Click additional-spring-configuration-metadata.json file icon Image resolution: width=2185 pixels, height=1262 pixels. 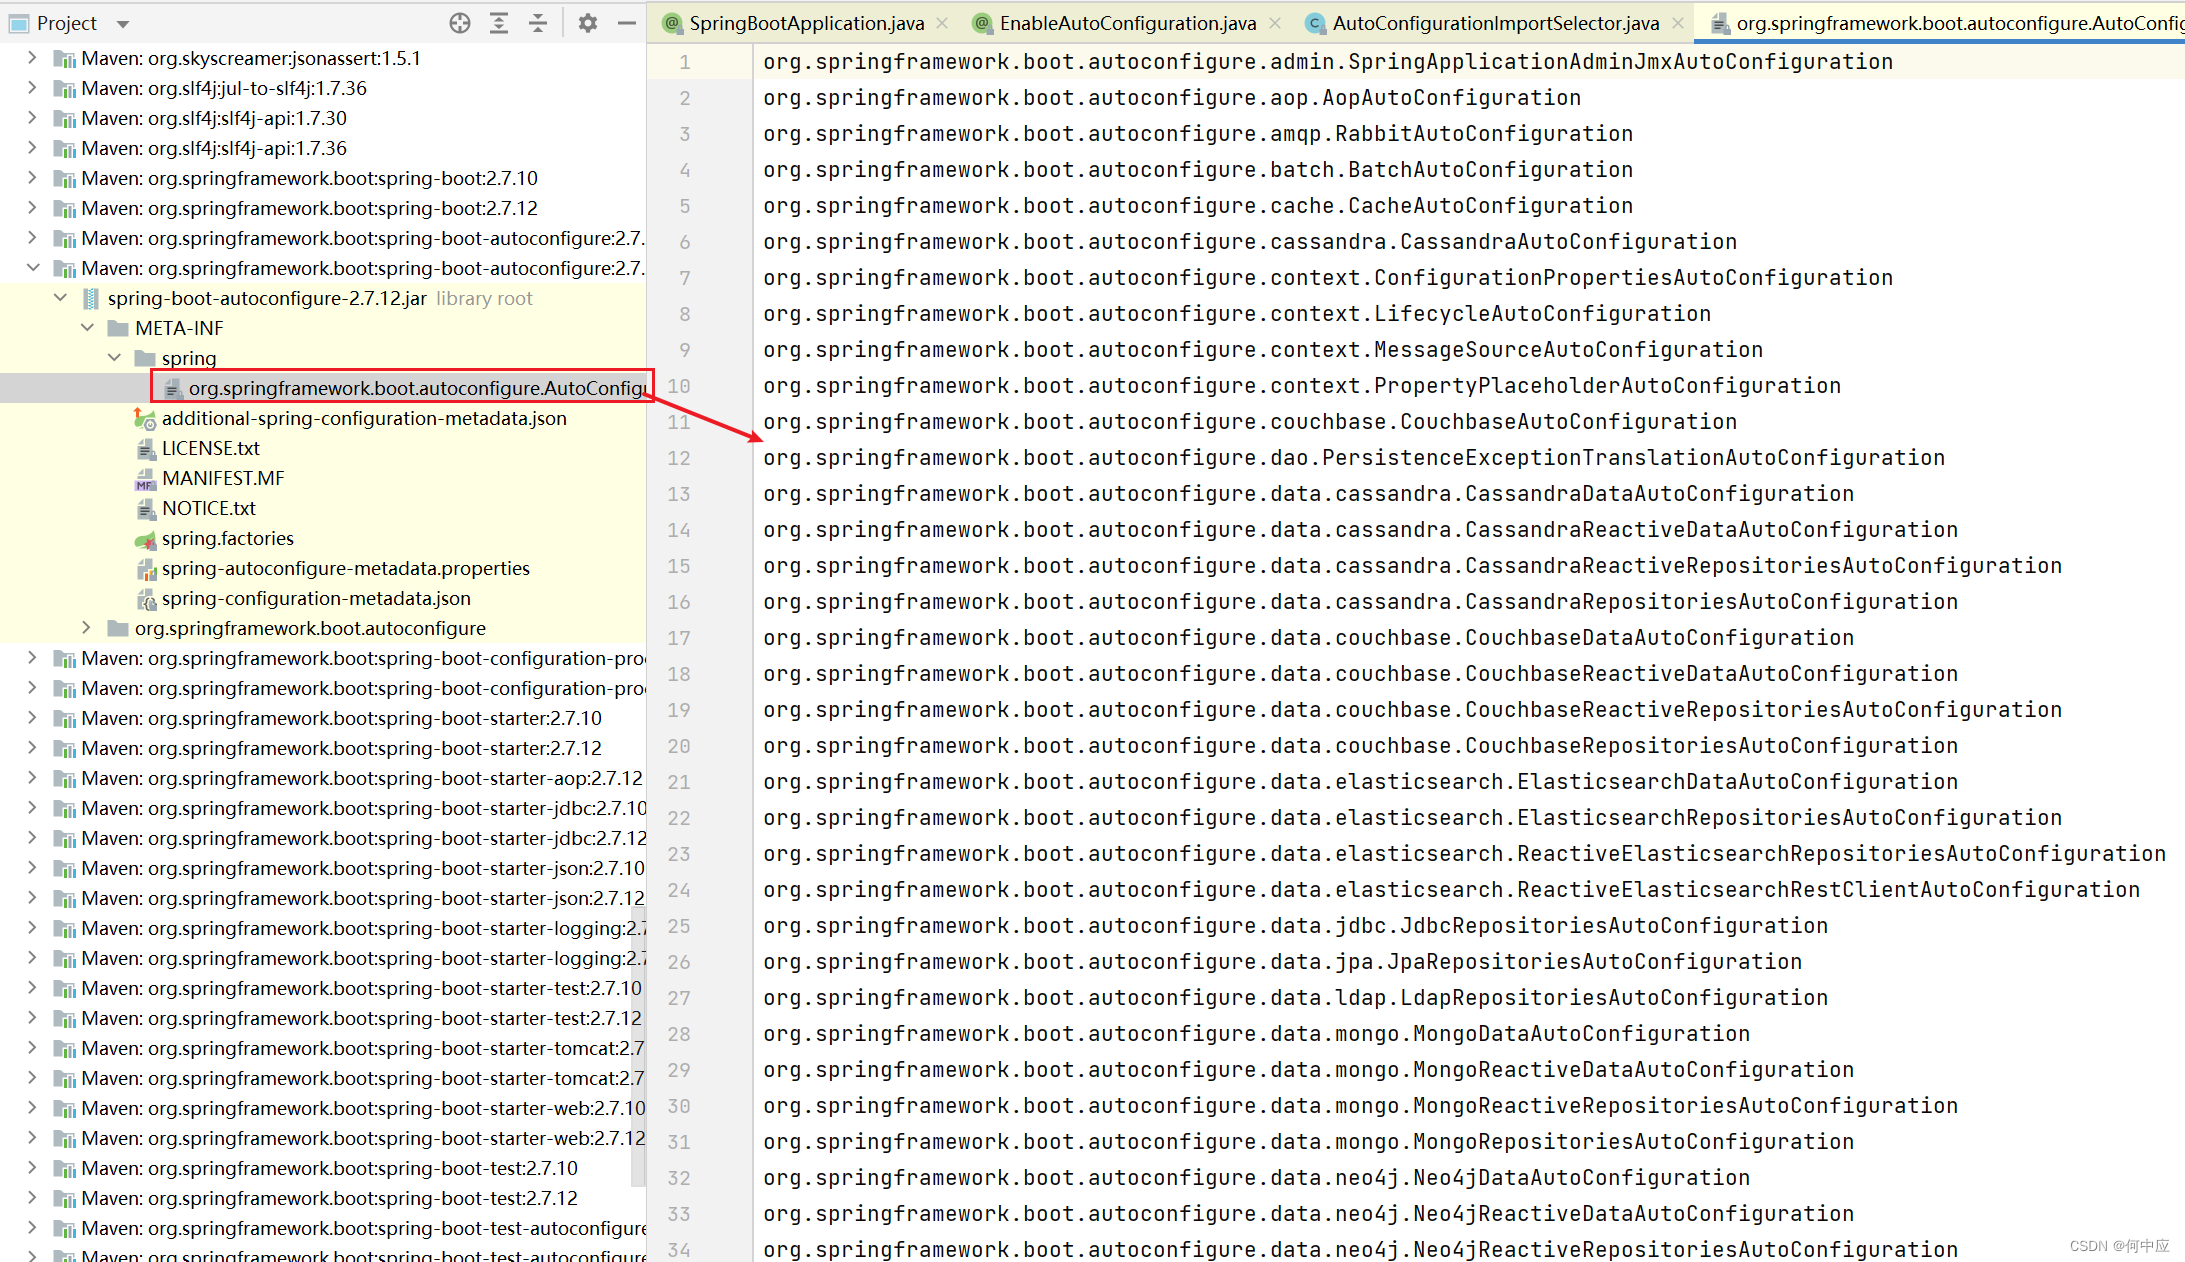coord(146,418)
